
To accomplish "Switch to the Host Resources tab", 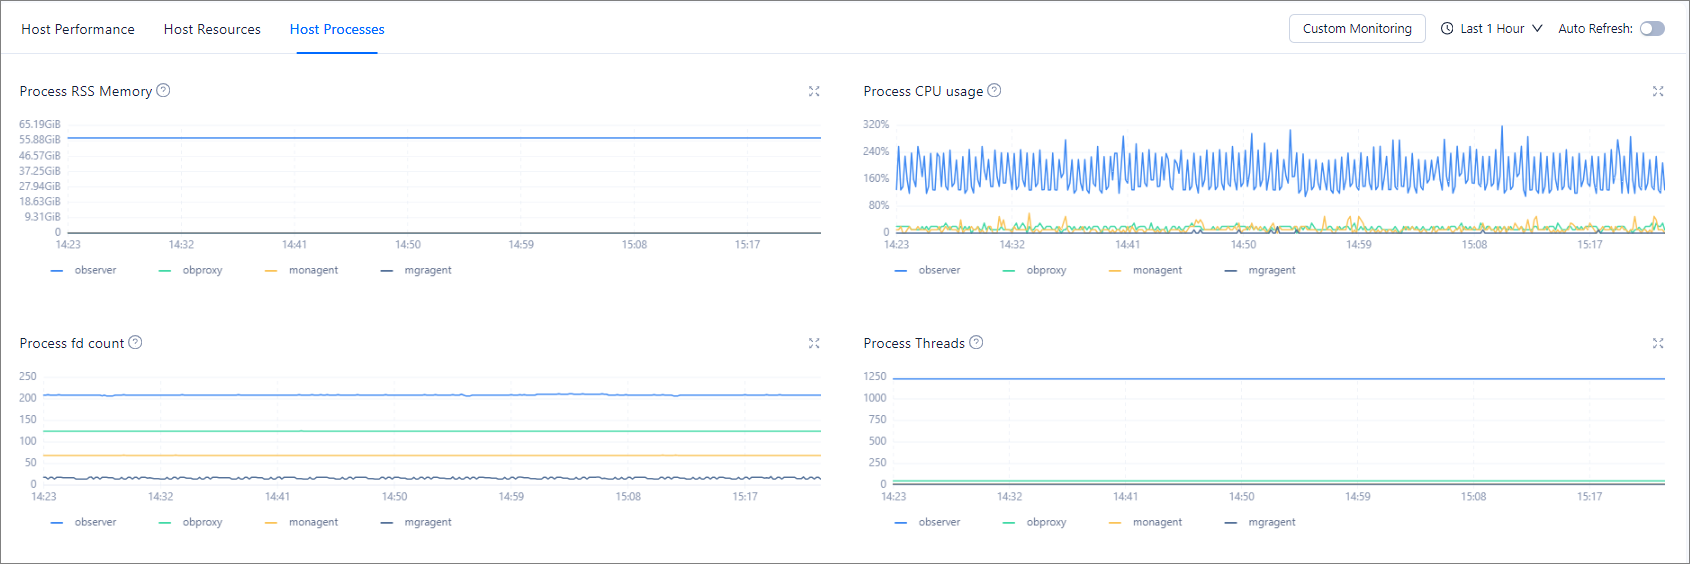I will pos(212,29).
